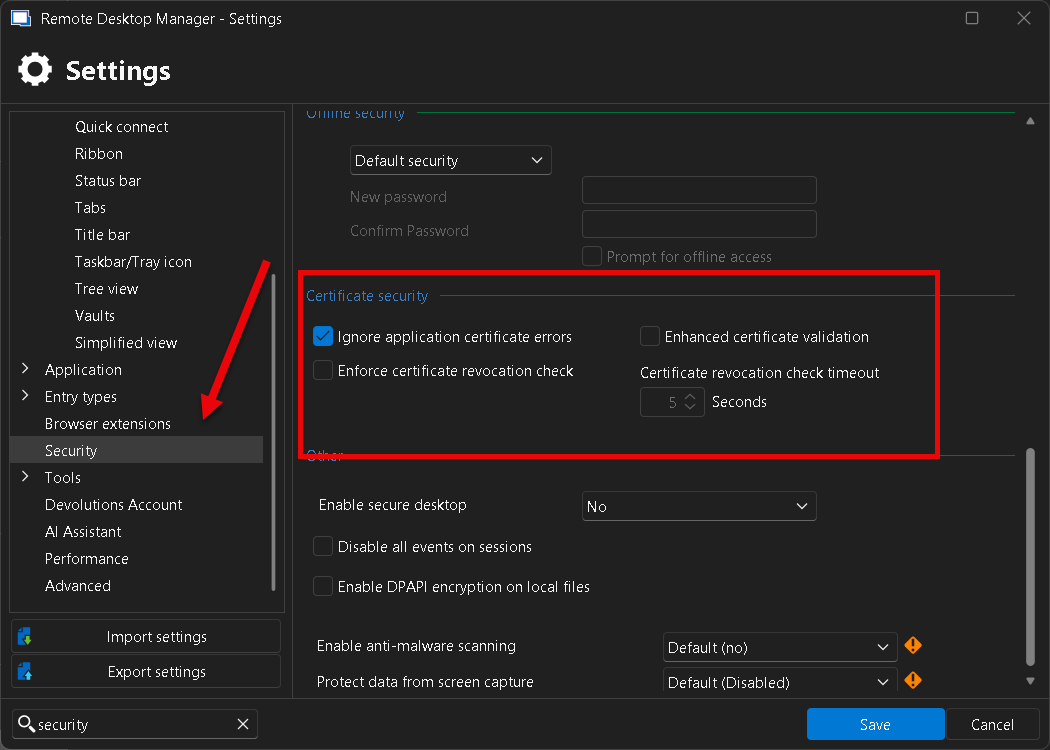
Task: Clear the security search text
Action: click(243, 724)
